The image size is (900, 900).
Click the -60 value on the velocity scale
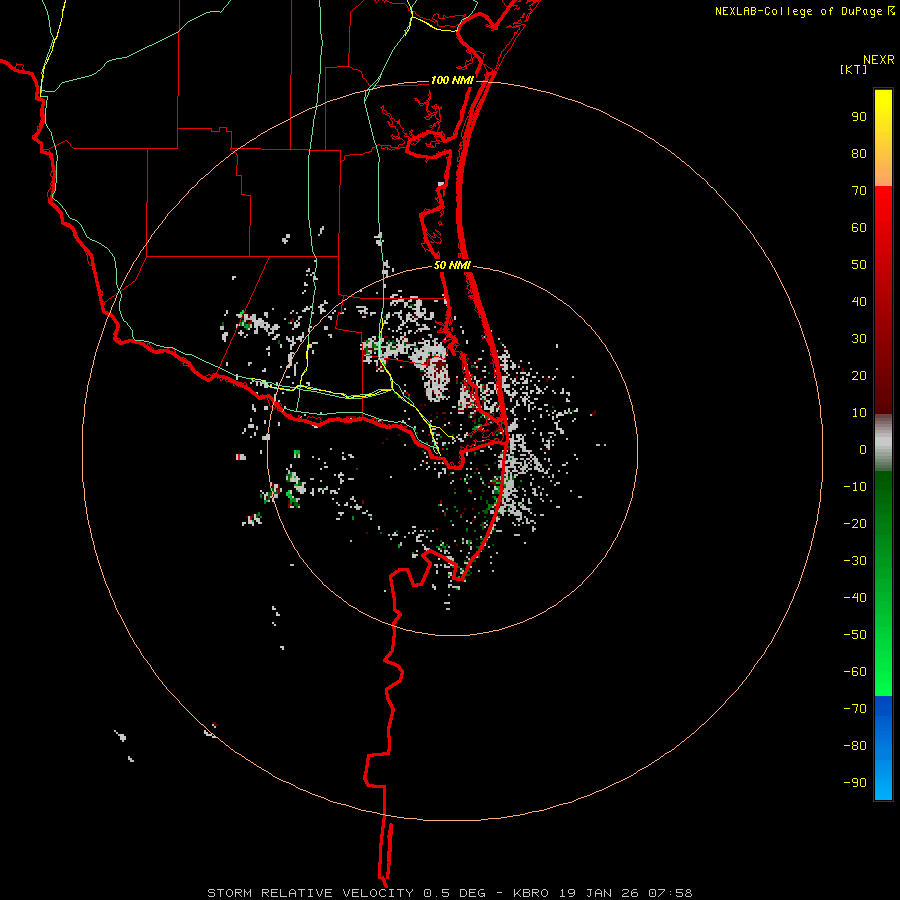[x=855, y=672]
